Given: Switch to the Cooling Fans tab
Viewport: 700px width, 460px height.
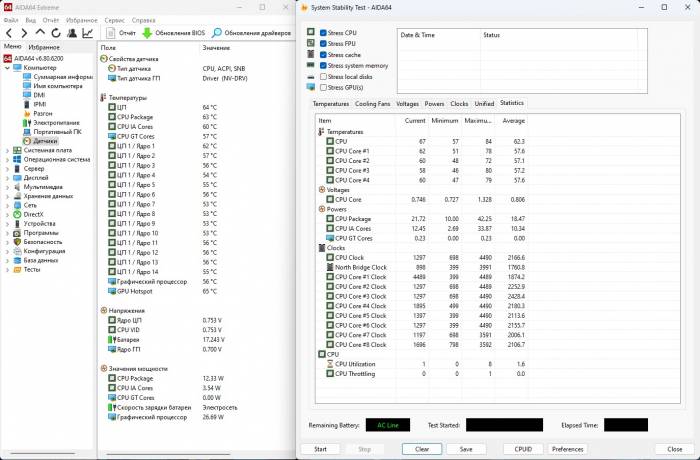Looking at the screenshot, I should [372, 104].
